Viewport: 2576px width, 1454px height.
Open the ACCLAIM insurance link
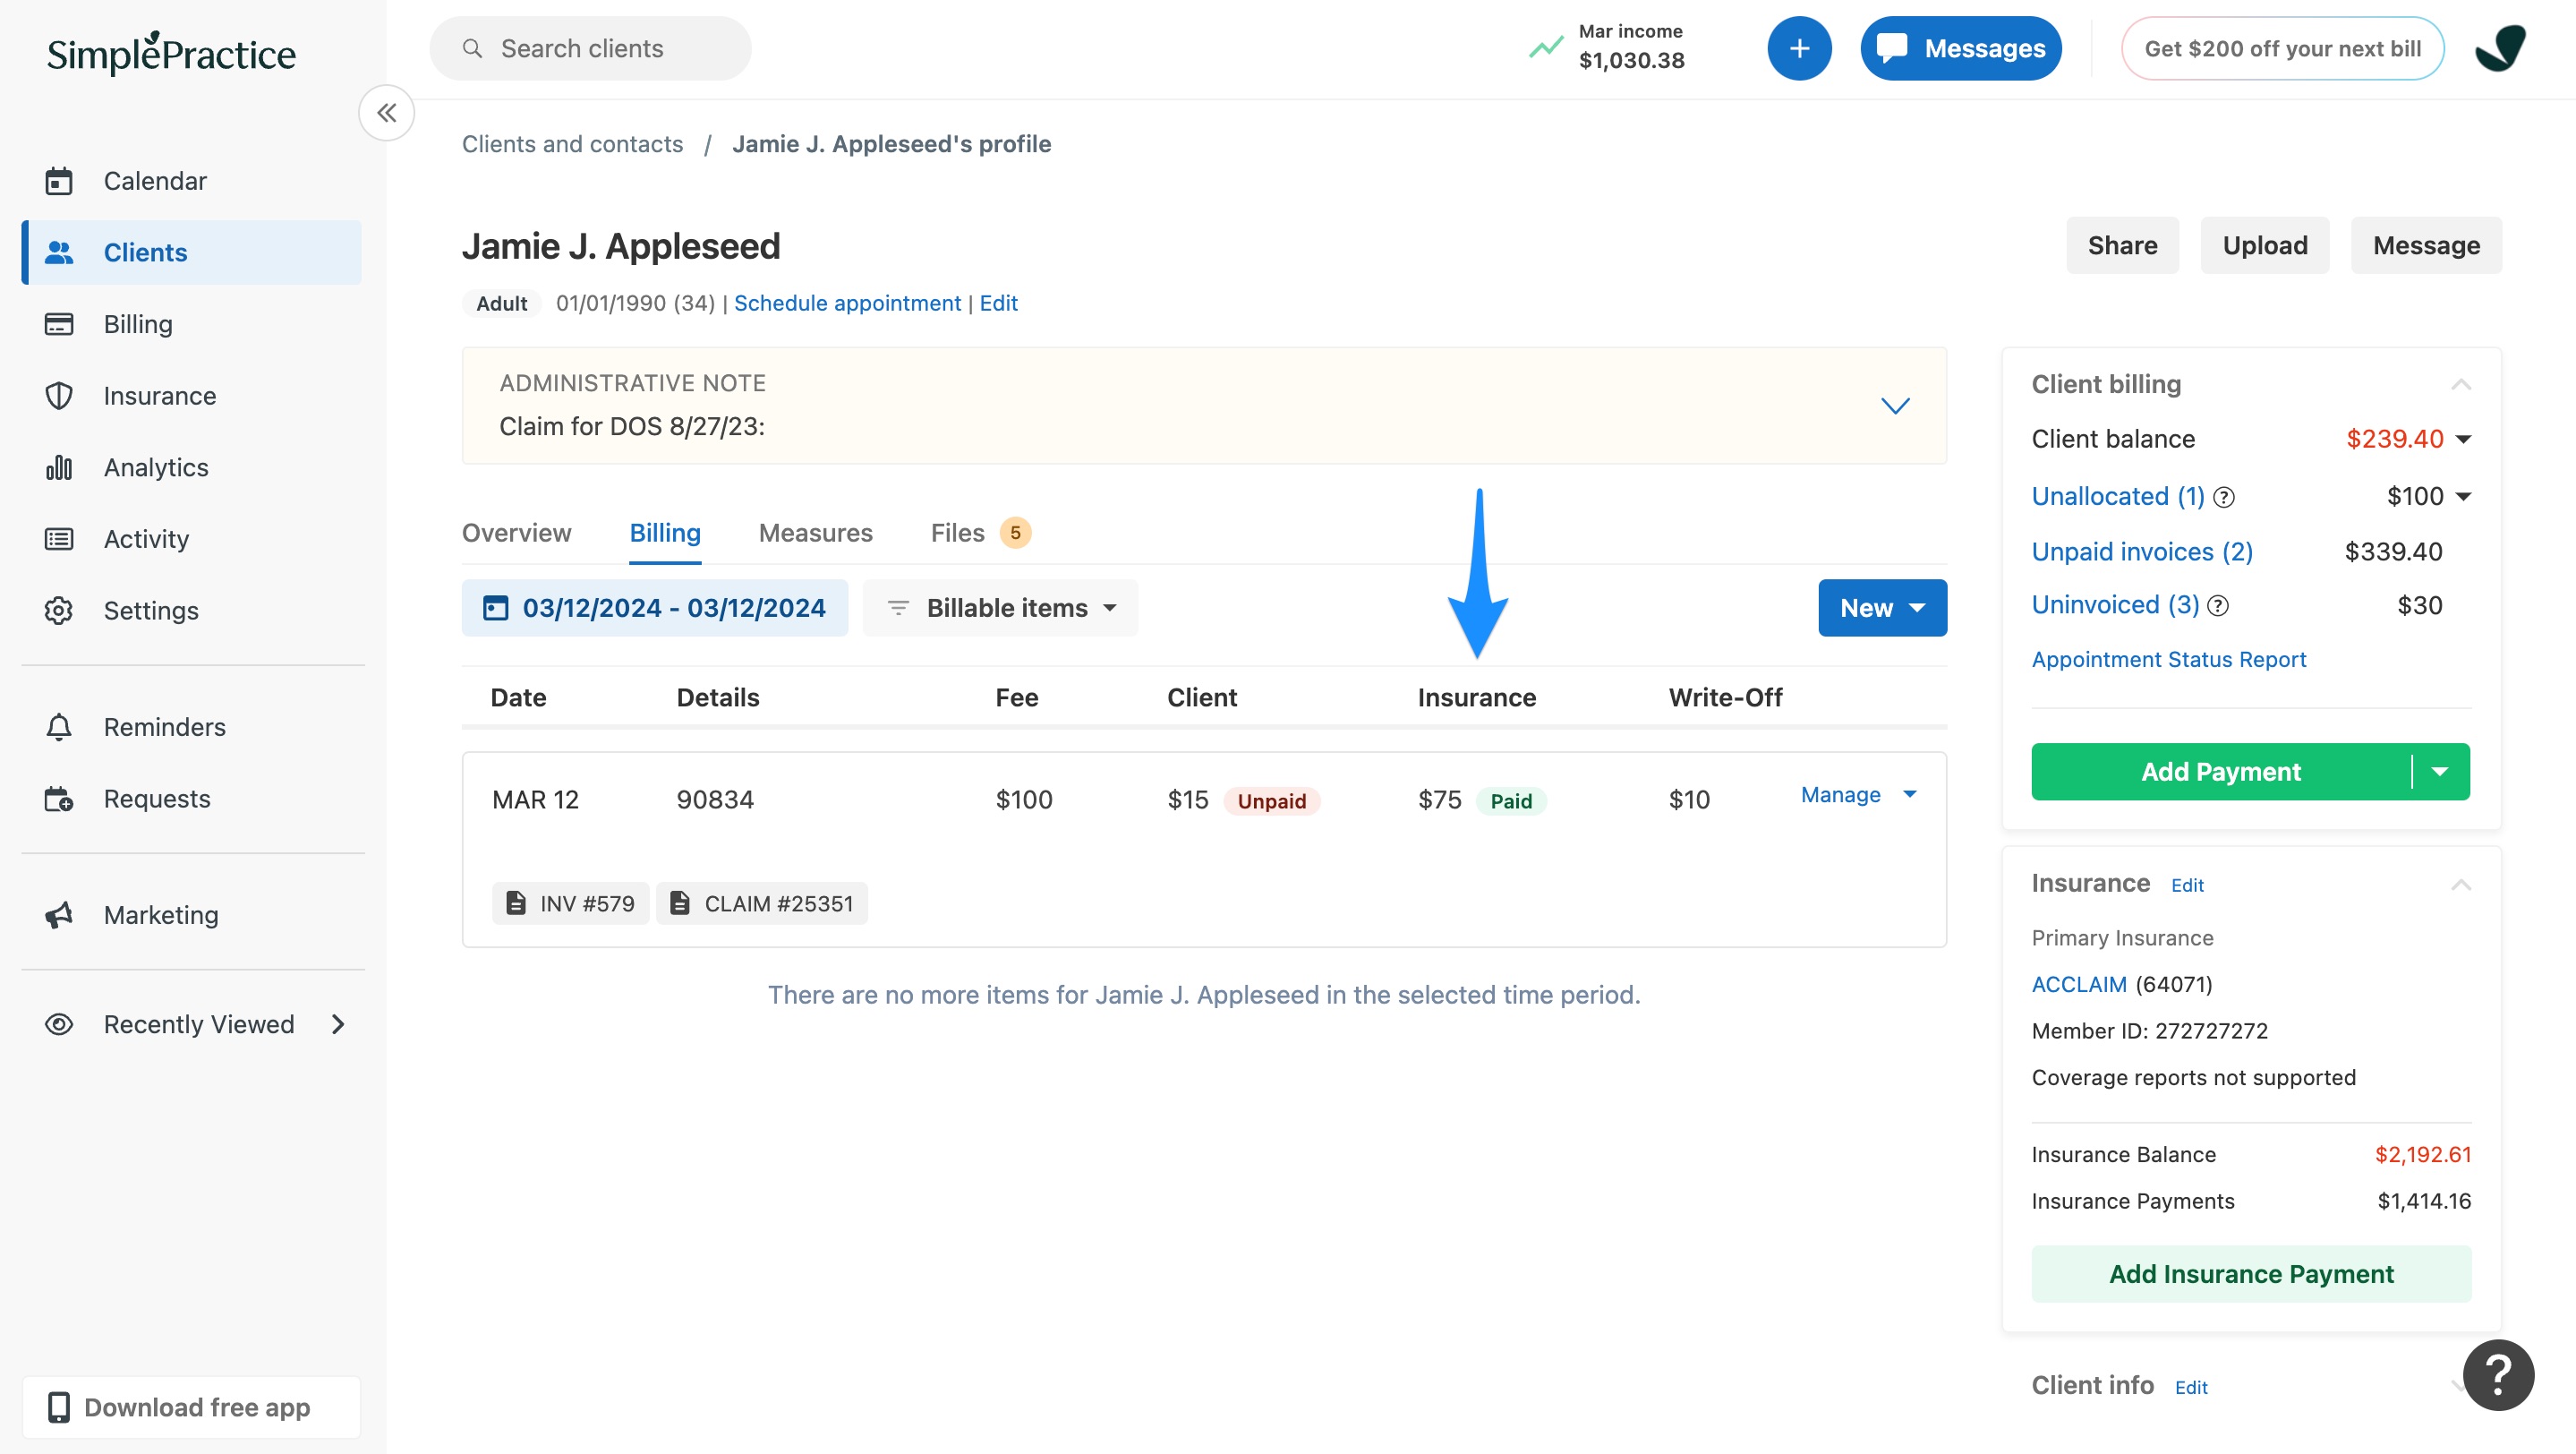click(x=2079, y=984)
